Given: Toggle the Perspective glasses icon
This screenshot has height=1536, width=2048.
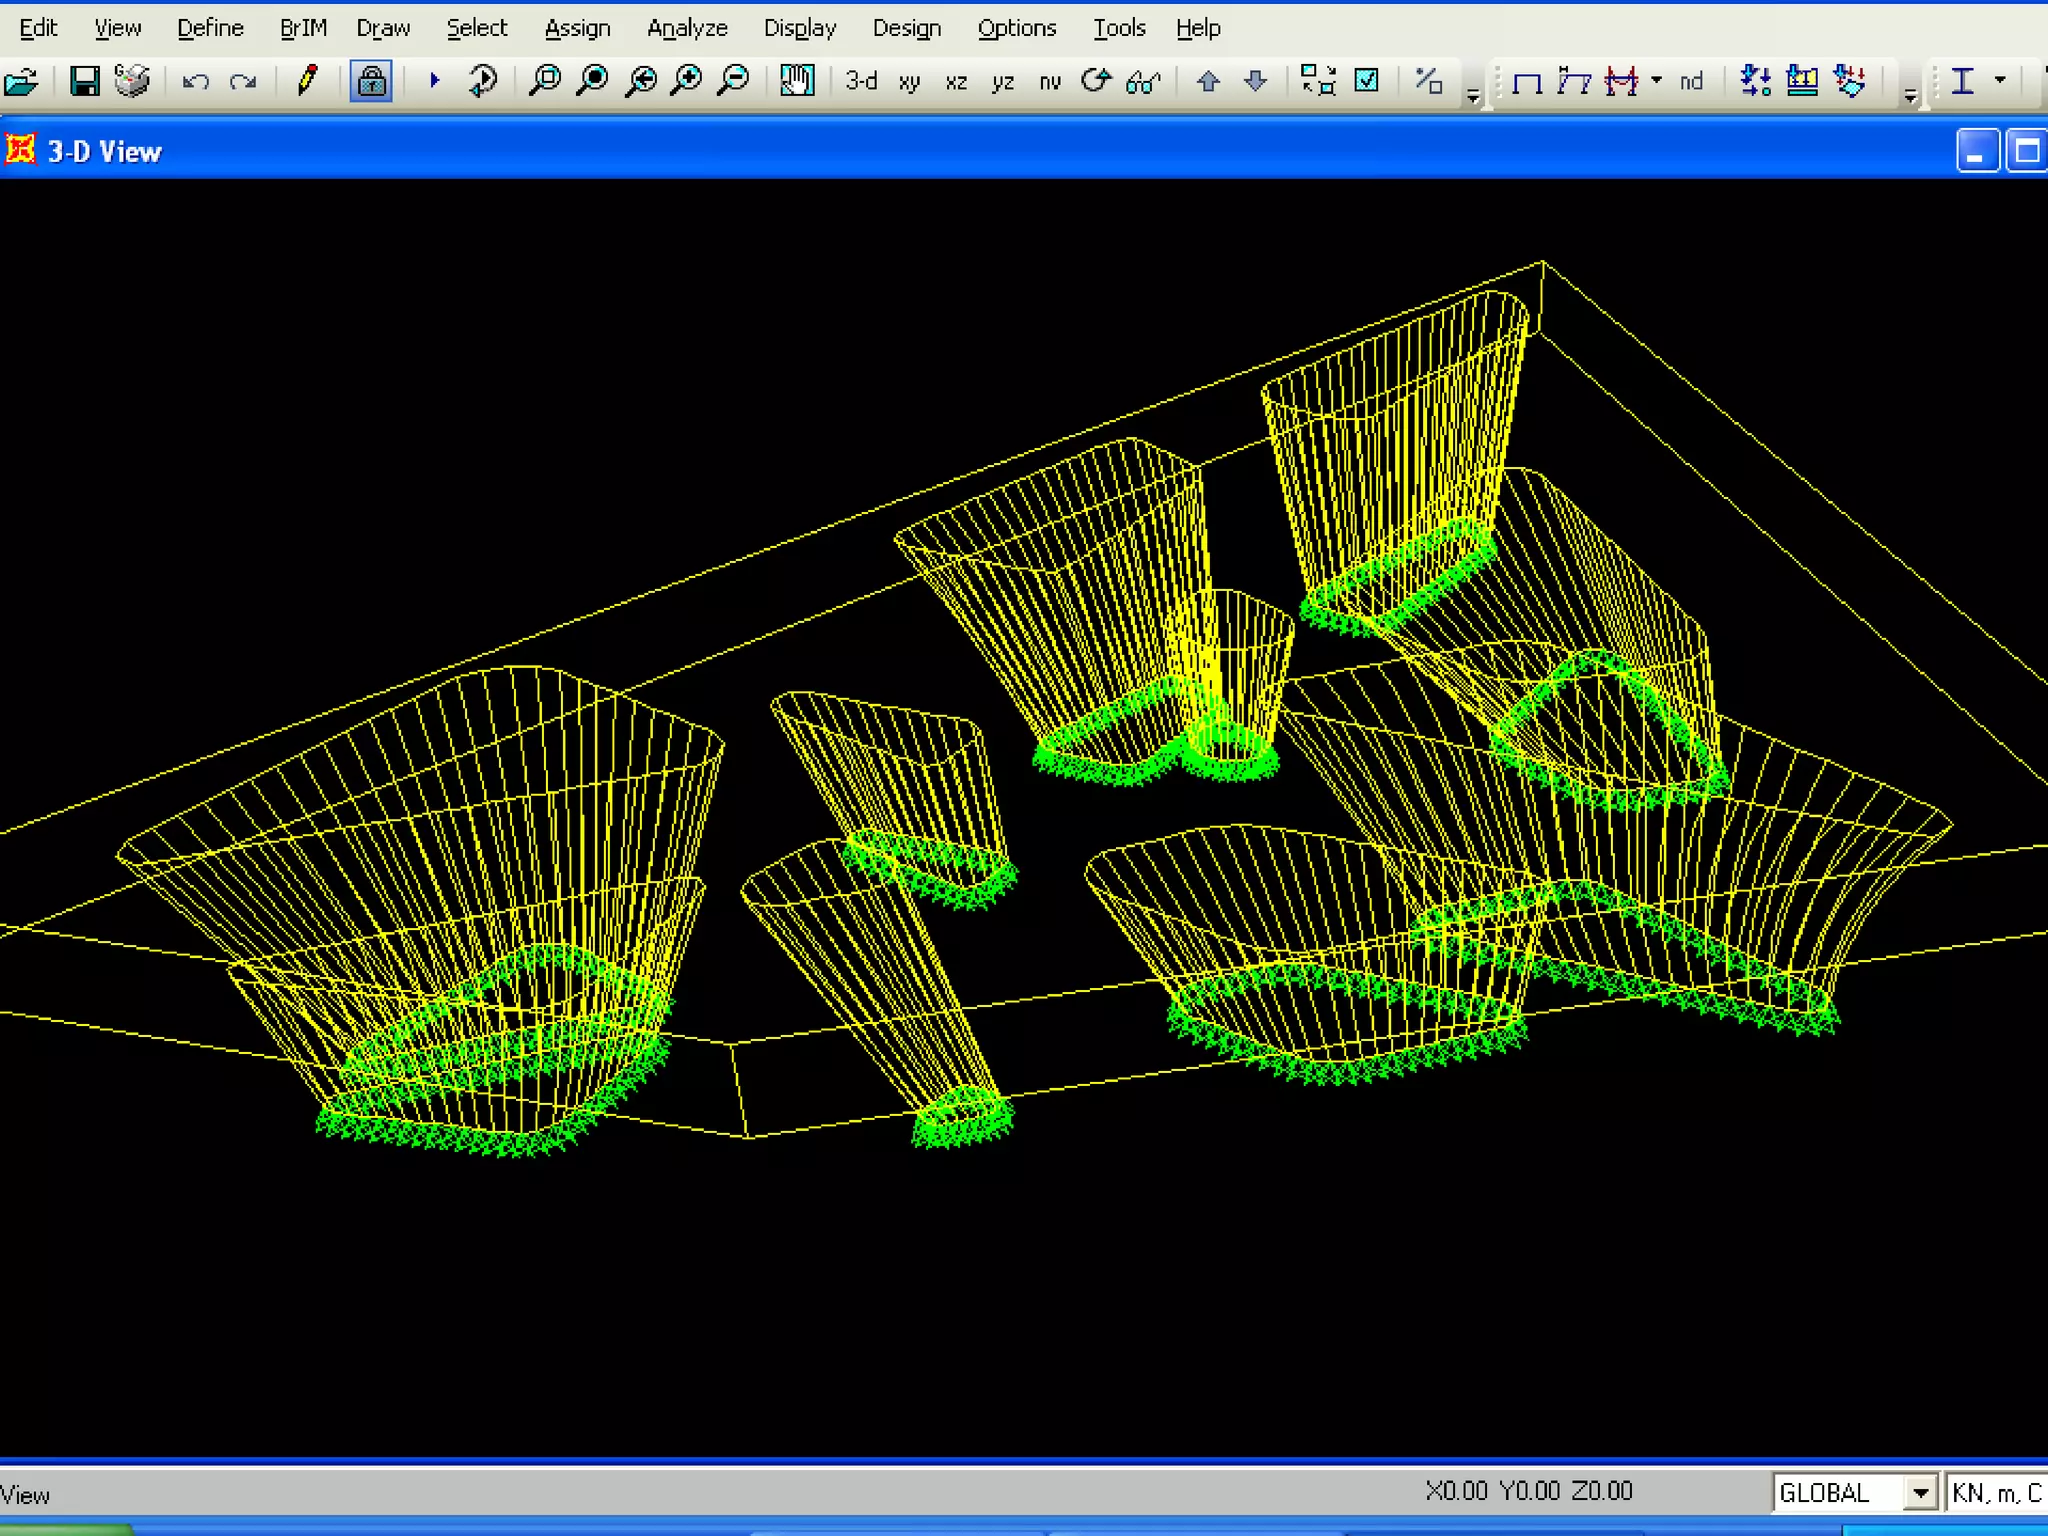Looking at the screenshot, I should click(1143, 82).
